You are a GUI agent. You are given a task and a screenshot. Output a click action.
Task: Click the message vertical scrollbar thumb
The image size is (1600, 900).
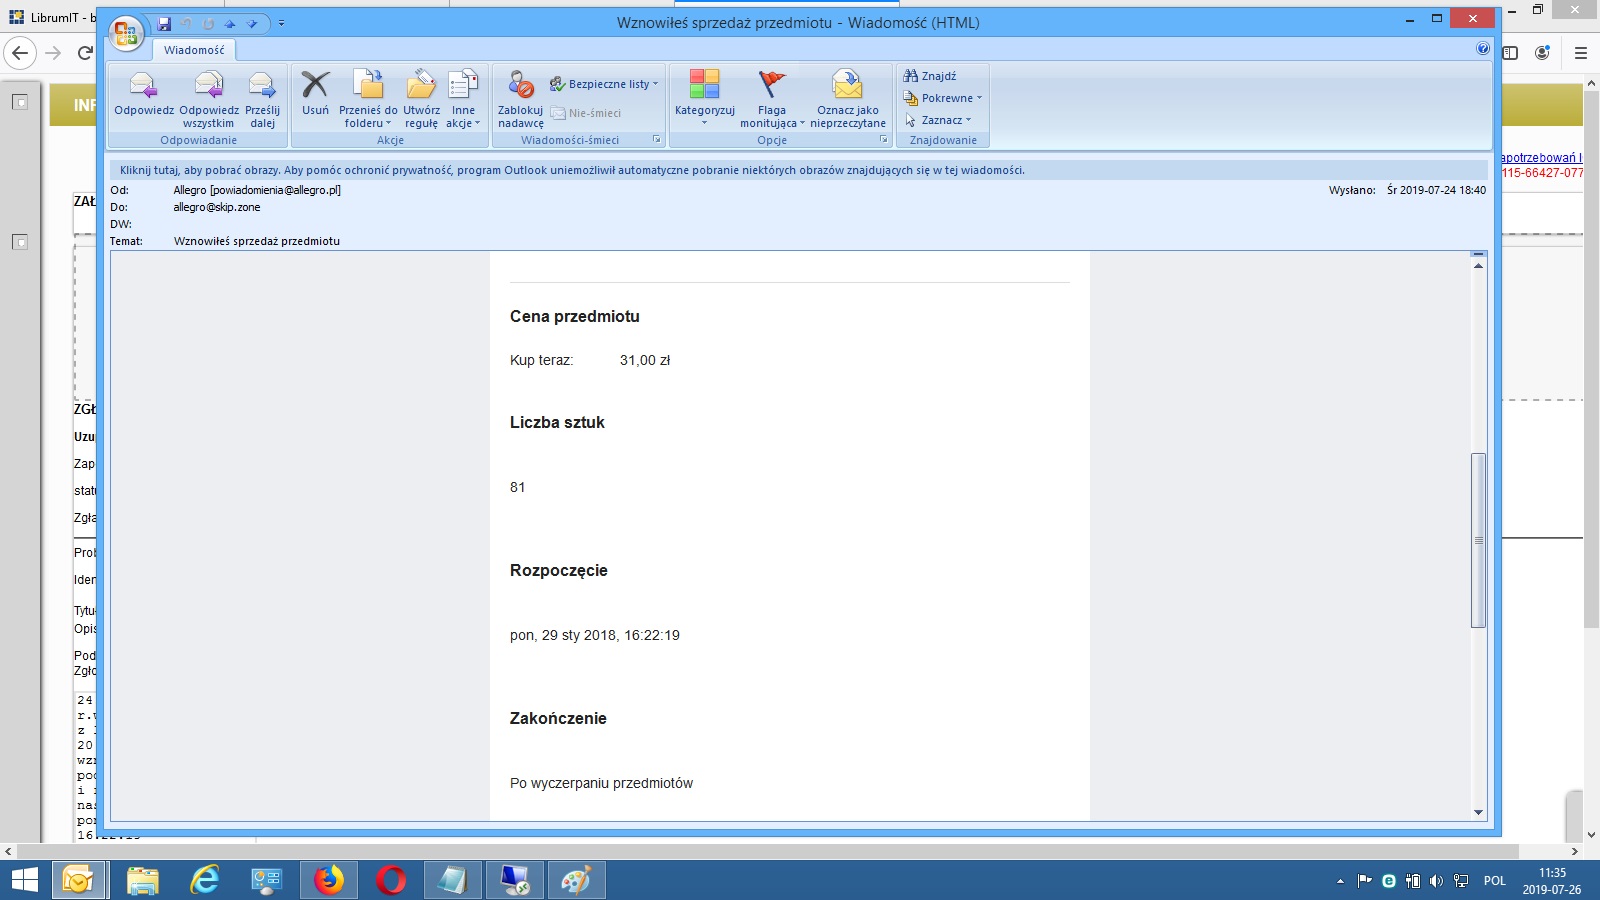pyautogui.click(x=1478, y=540)
